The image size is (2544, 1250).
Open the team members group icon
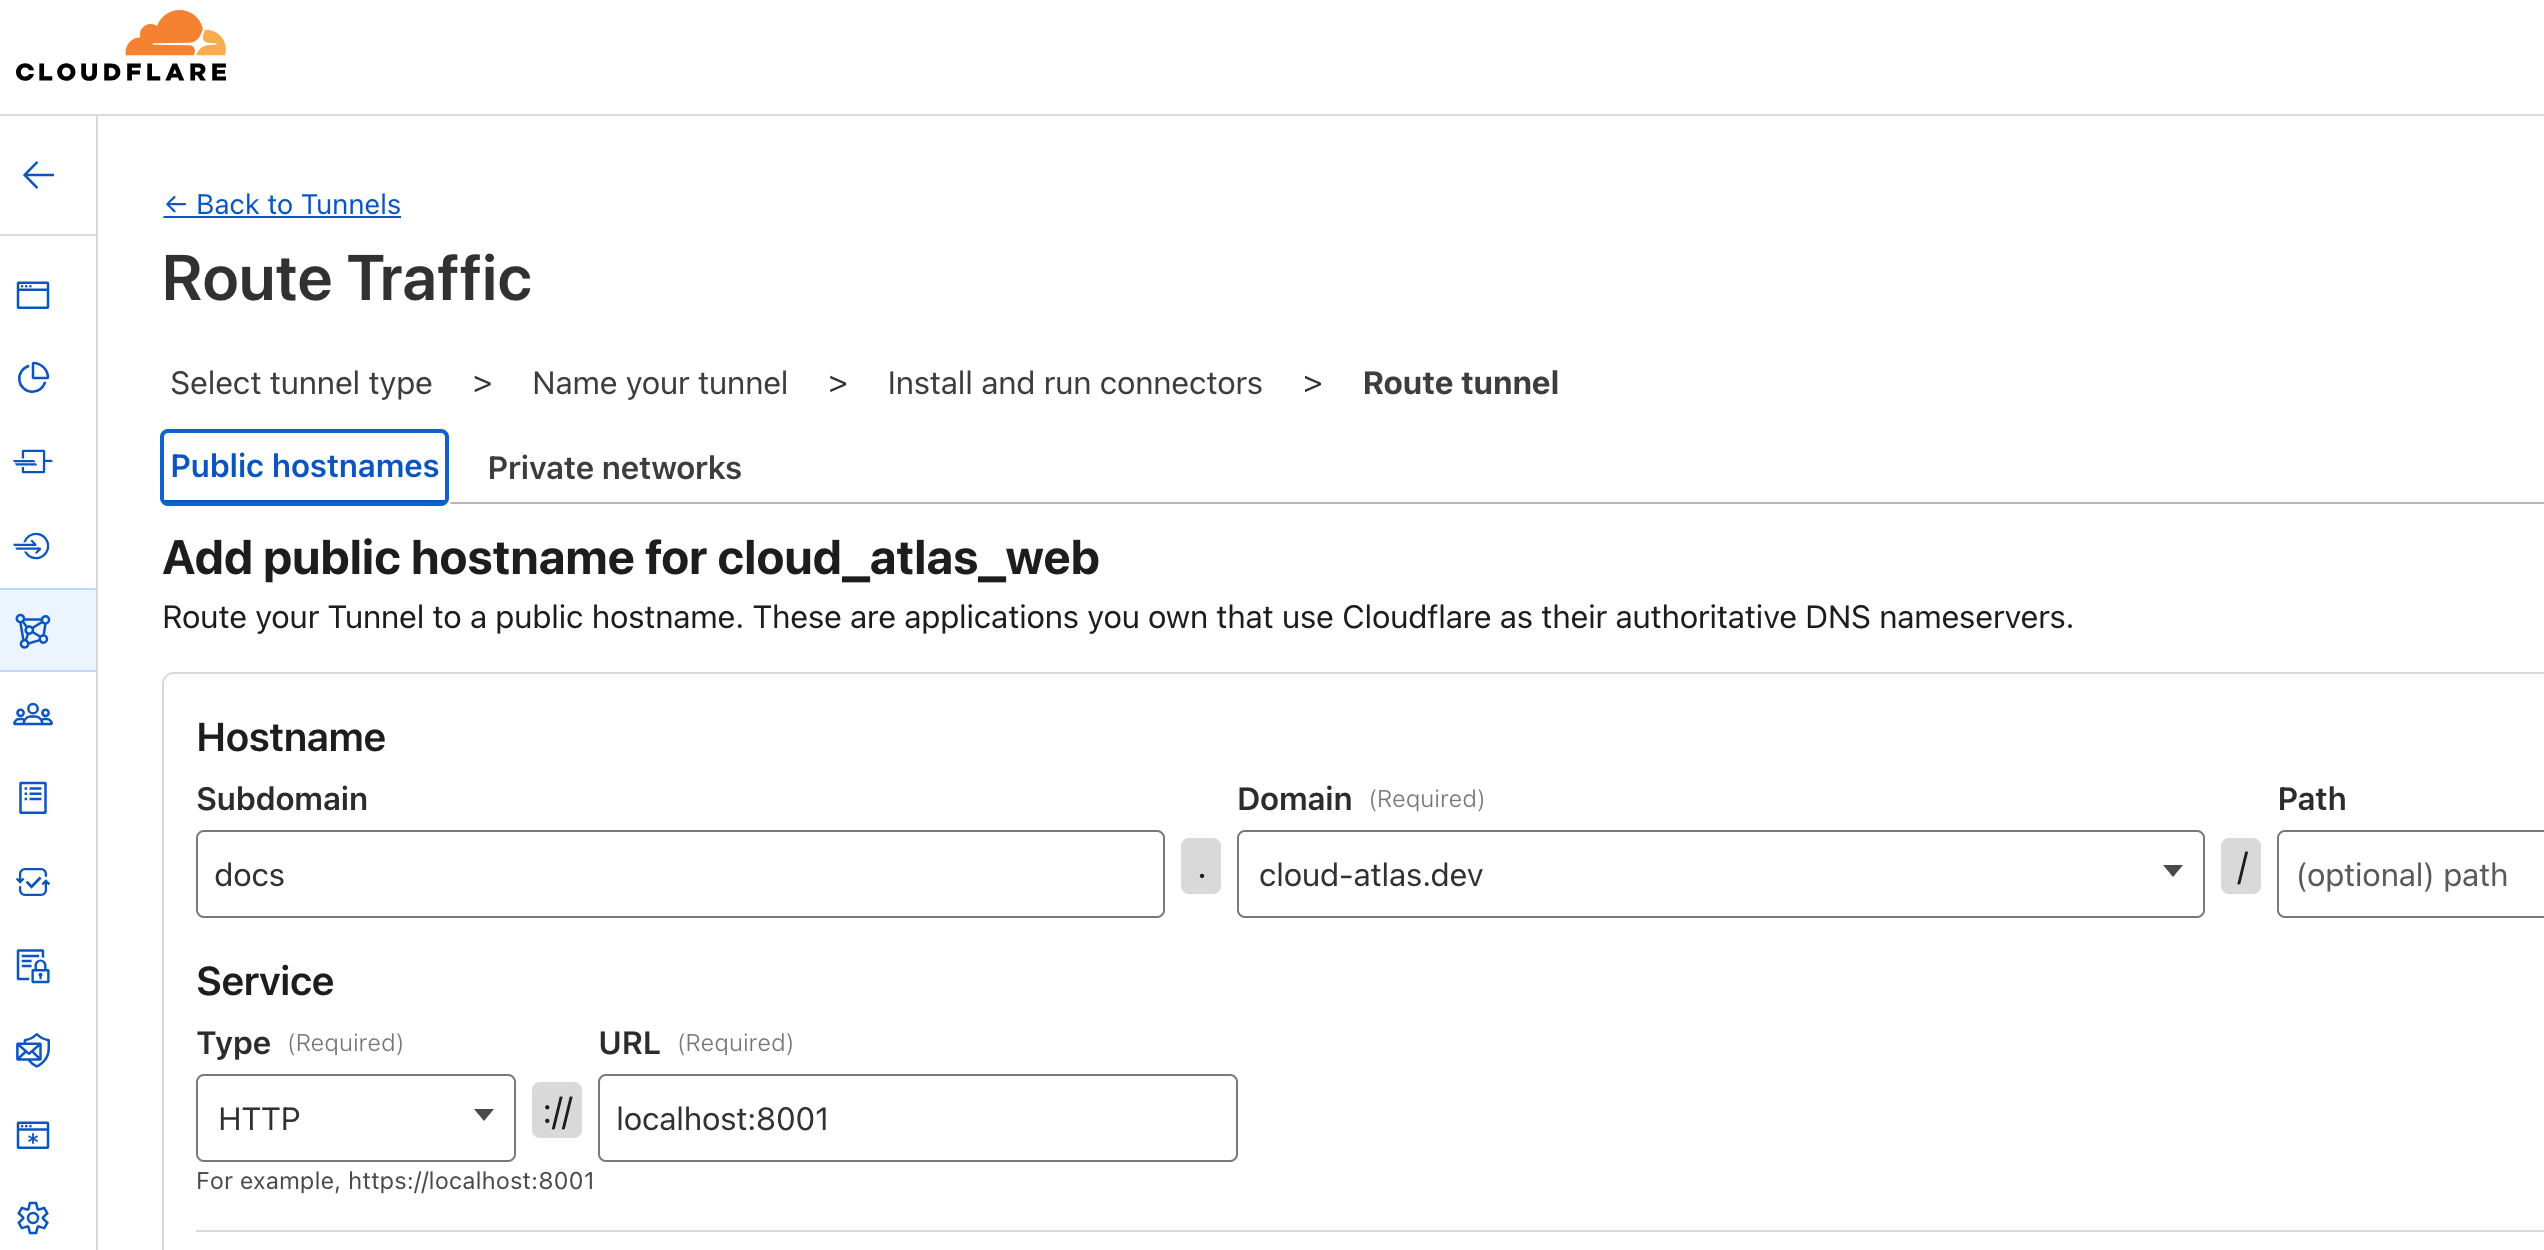coord(33,714)
